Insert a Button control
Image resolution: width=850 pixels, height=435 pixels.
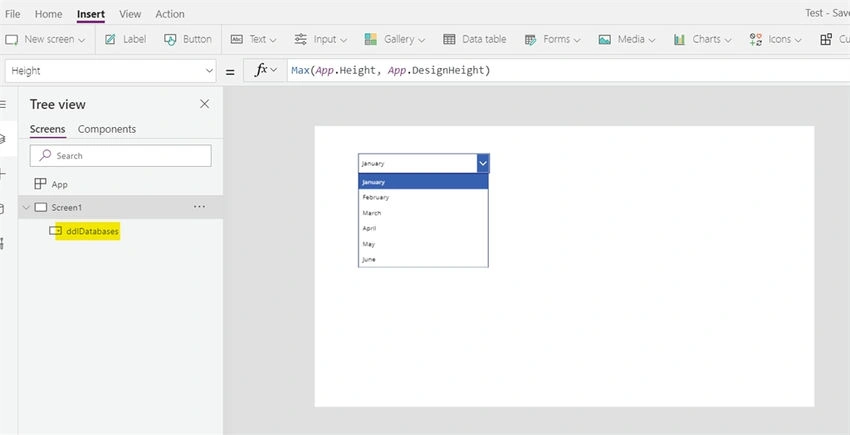click(188, 39)
